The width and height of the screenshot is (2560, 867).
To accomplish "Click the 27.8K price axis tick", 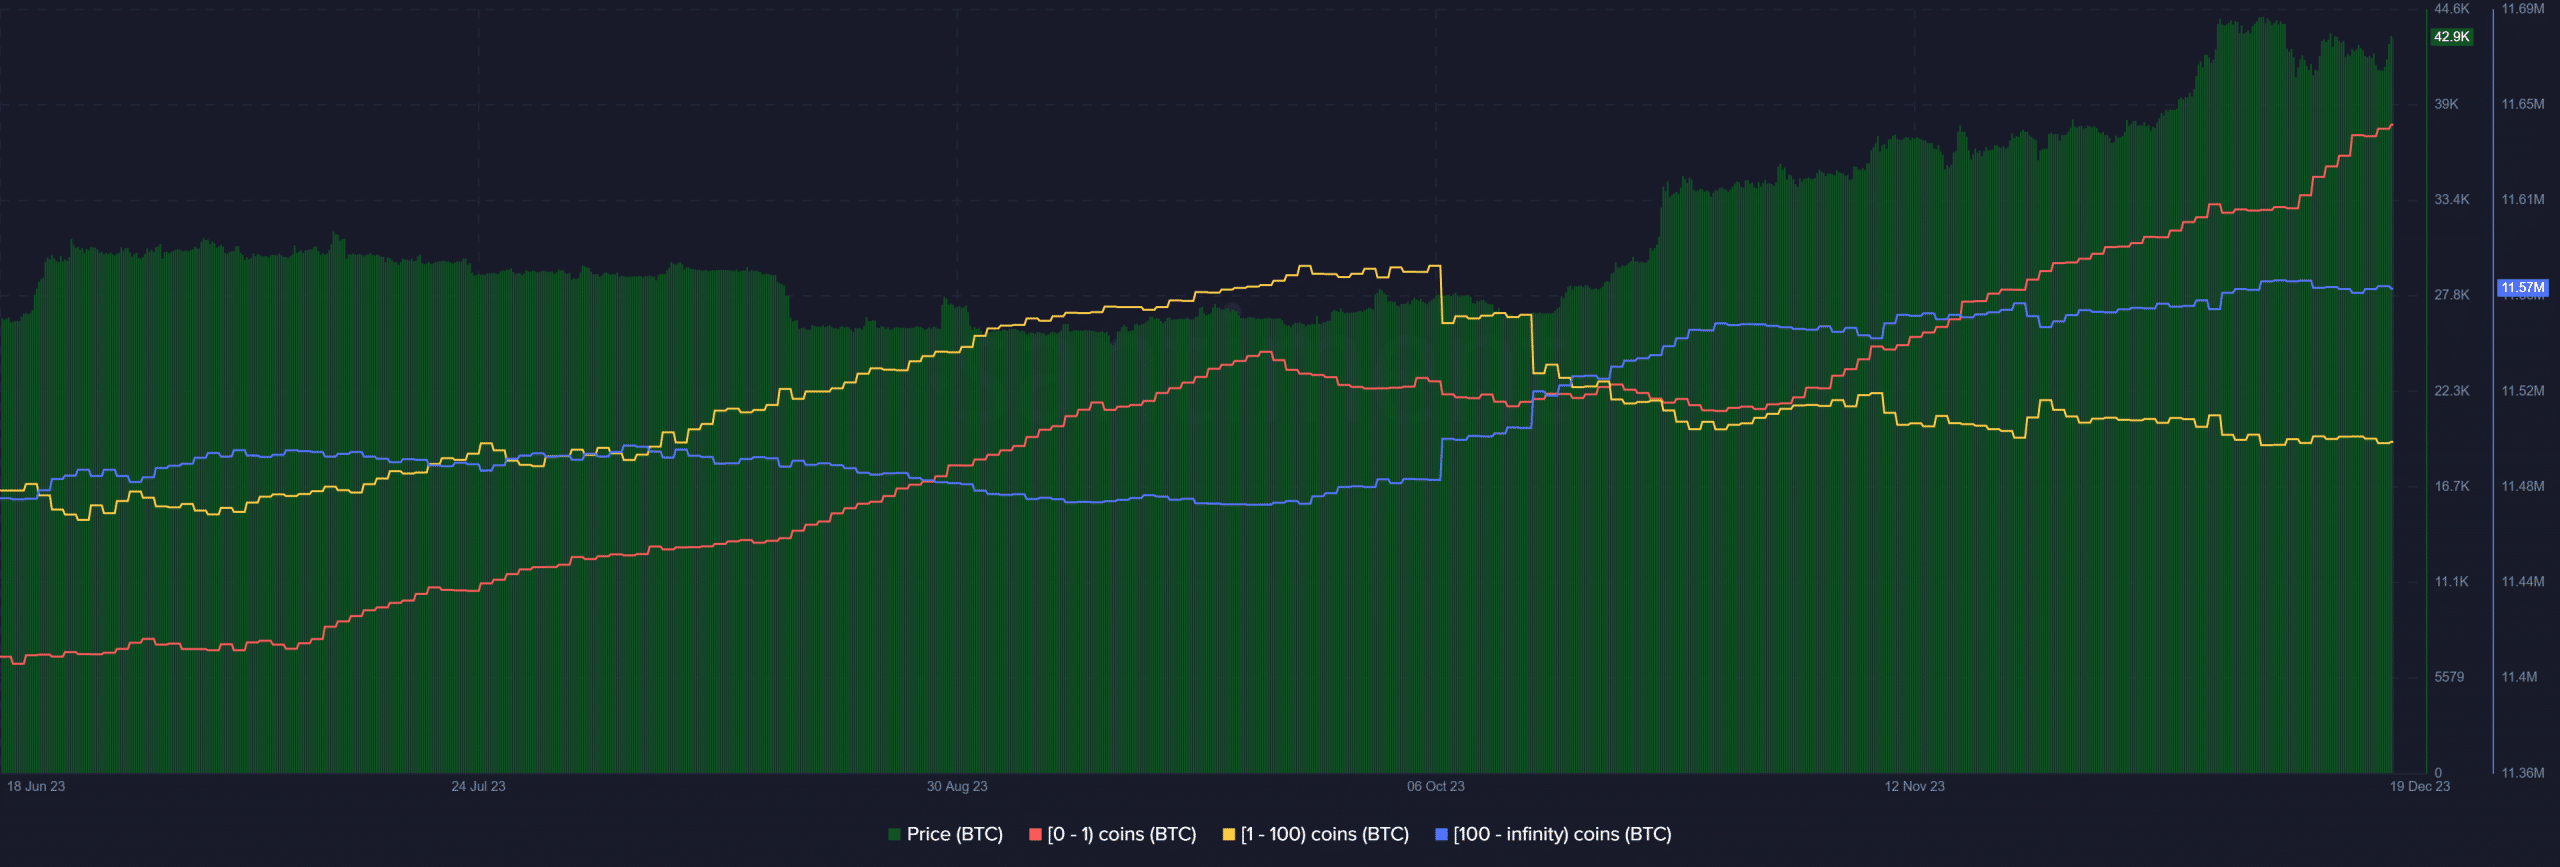I will point(2452,295).
